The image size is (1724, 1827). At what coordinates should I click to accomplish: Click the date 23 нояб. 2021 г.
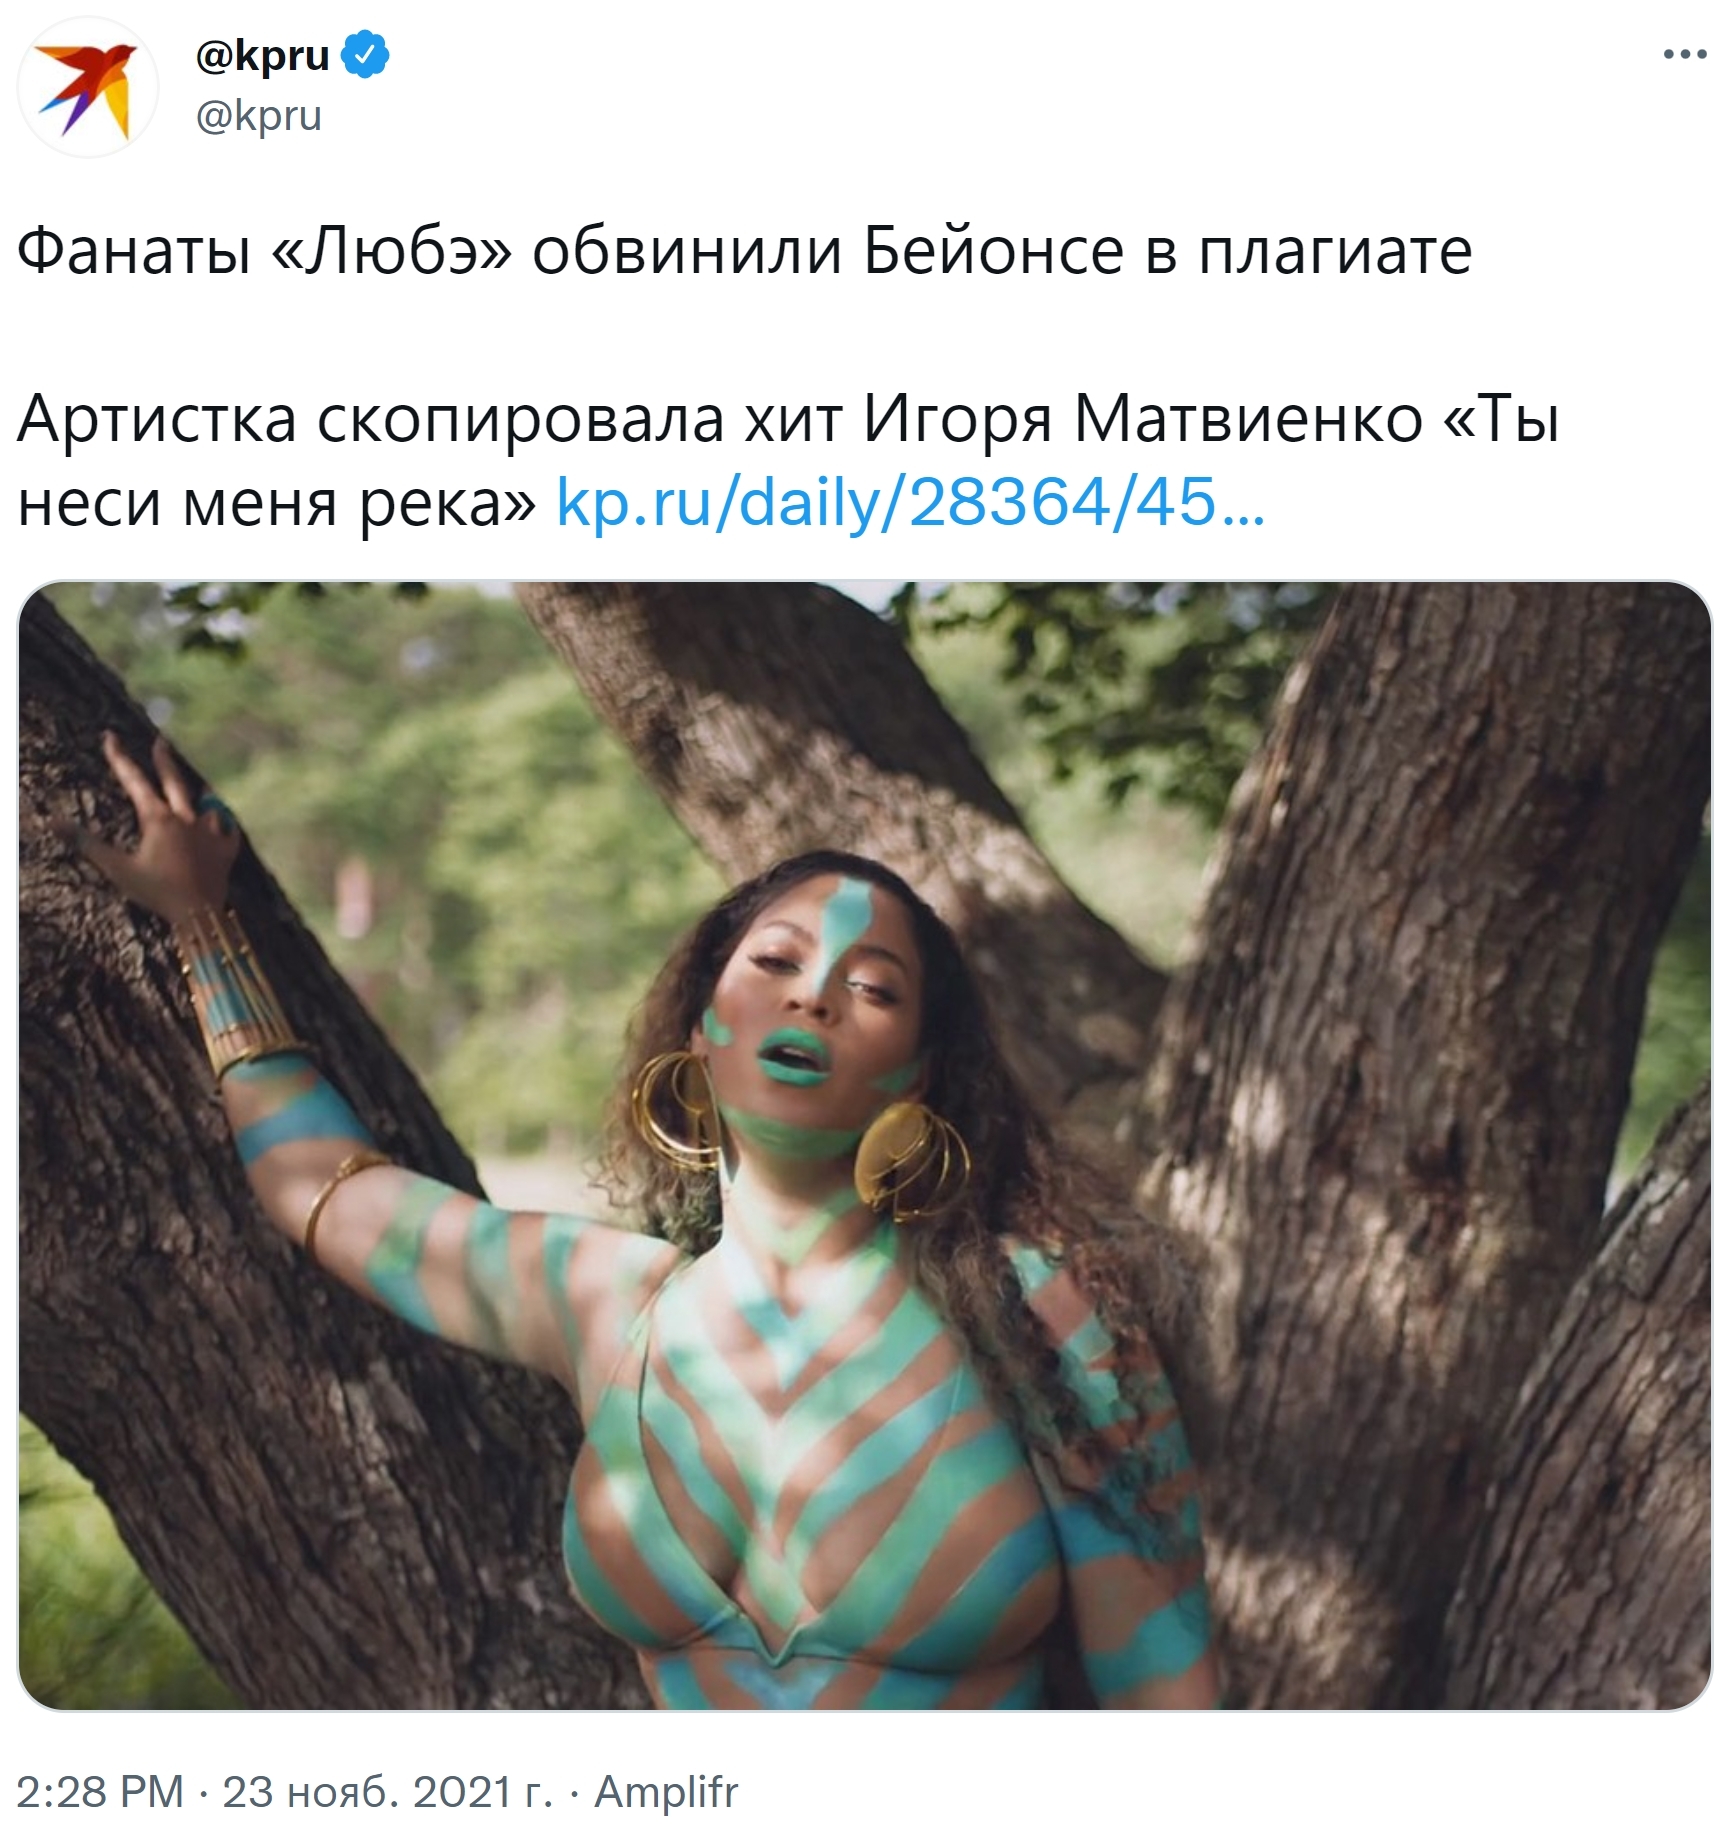click(x=388, y=1790)
